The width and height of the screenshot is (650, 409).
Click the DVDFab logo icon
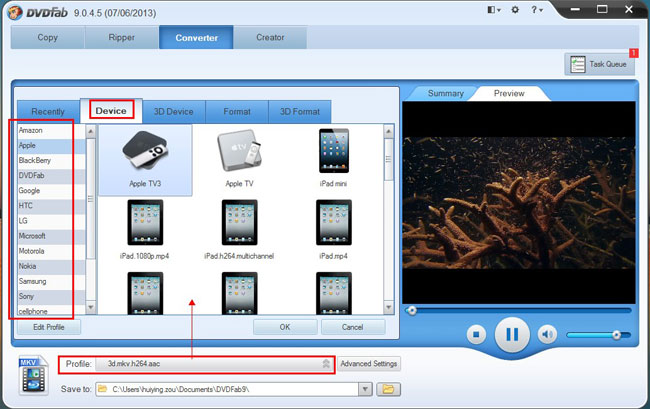point(15,12)
